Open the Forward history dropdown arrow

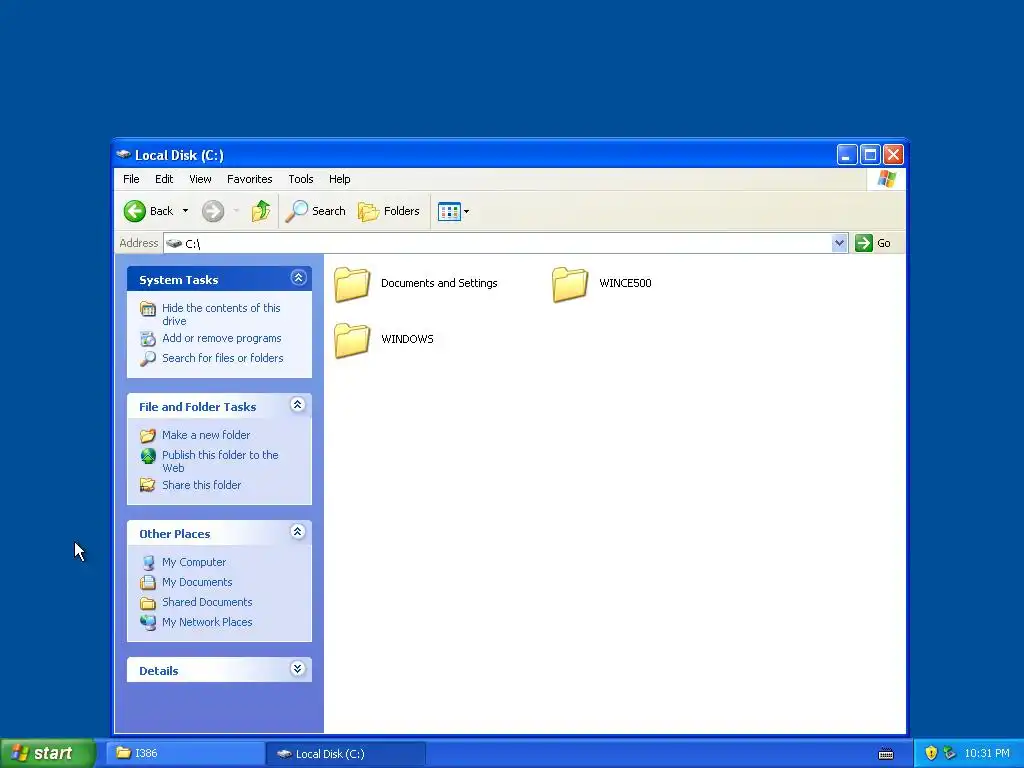(236, 211)
